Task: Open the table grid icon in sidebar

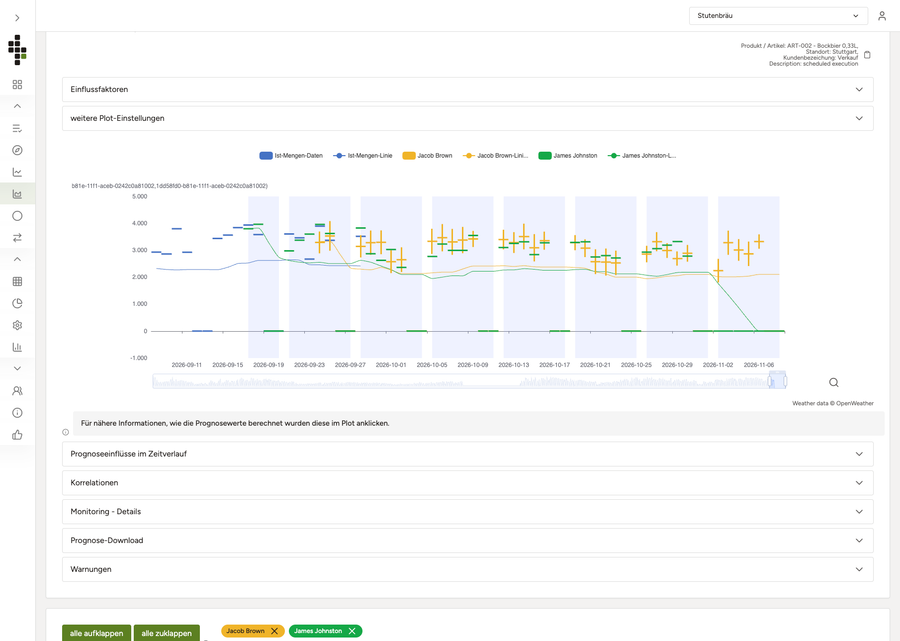Action: pyautogui.click(x=17, y=281)
